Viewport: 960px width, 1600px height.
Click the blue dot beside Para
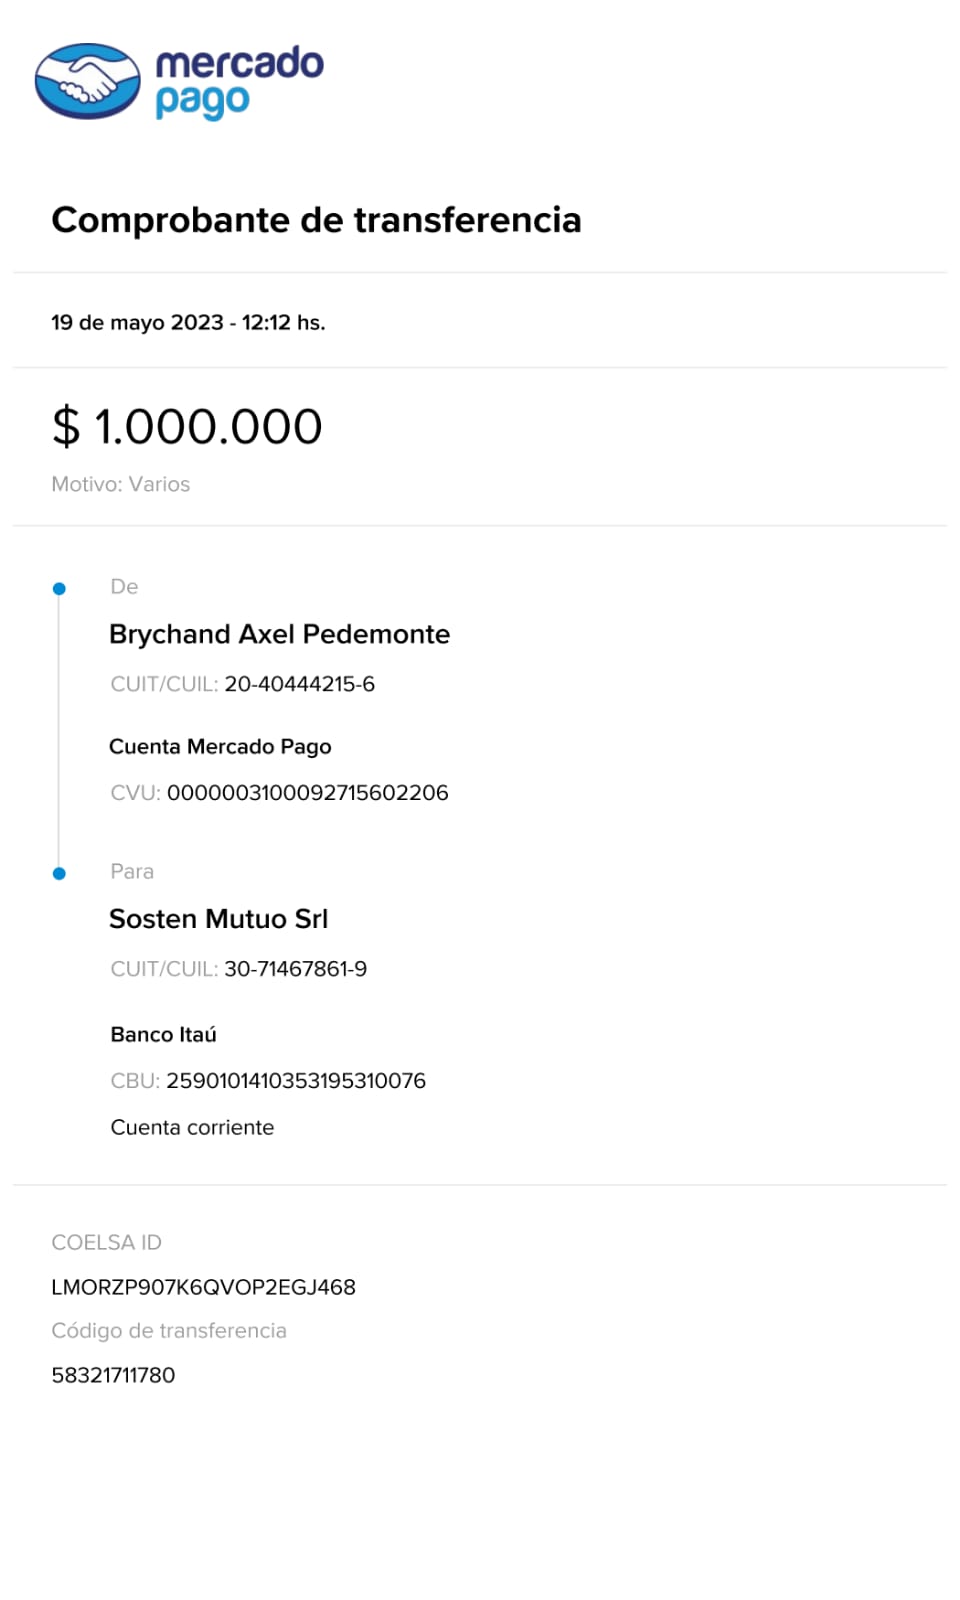click(59, 874)
